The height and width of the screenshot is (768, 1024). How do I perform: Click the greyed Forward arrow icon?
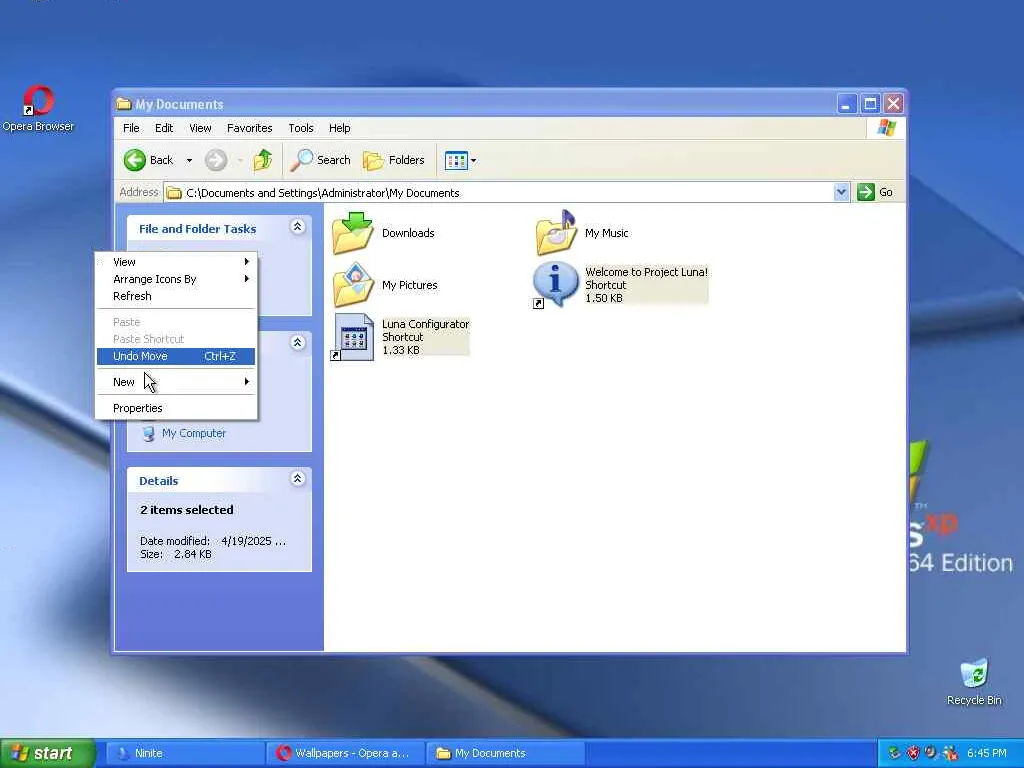pos(216,160)
